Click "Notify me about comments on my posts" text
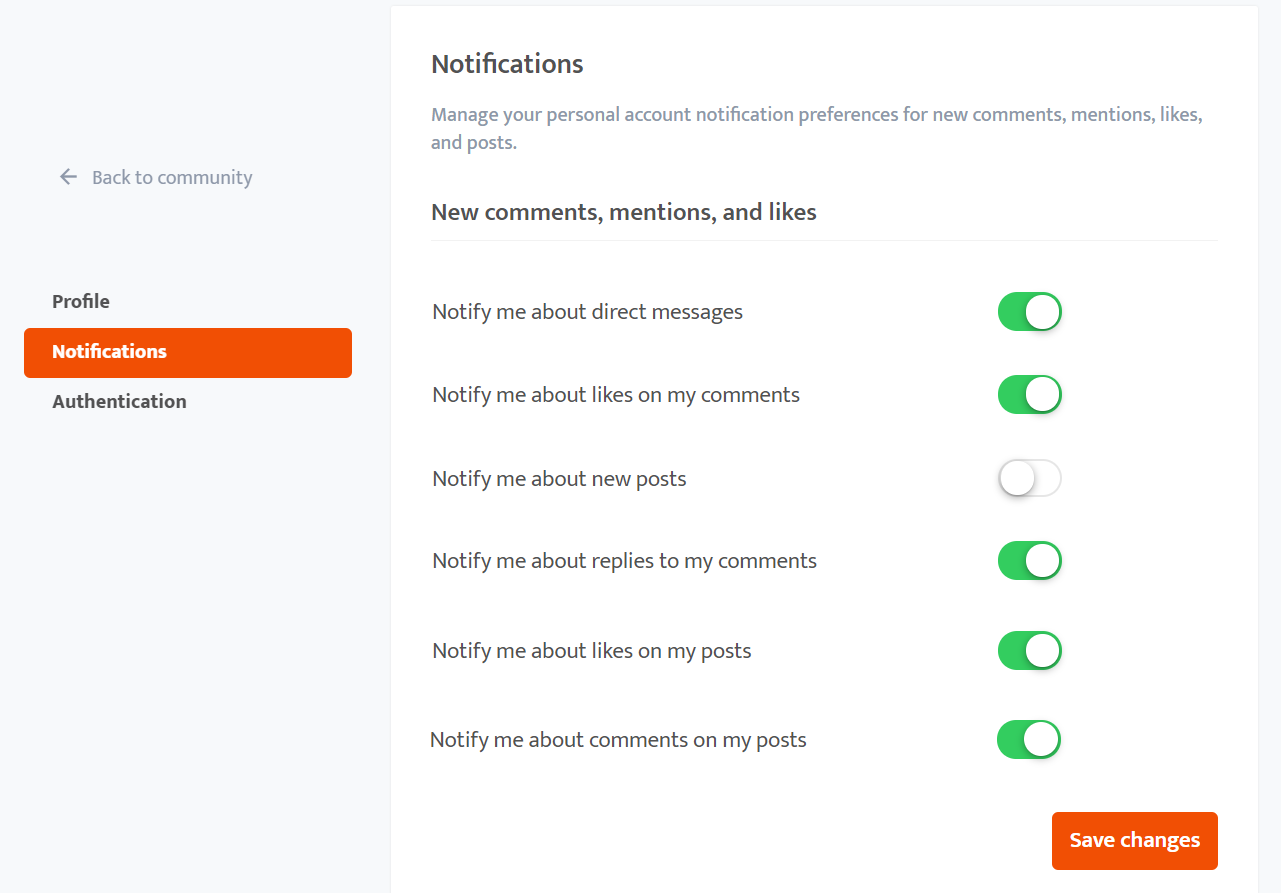The height and width of the screenshot is (893, 1281). click(x=618, y=740)
